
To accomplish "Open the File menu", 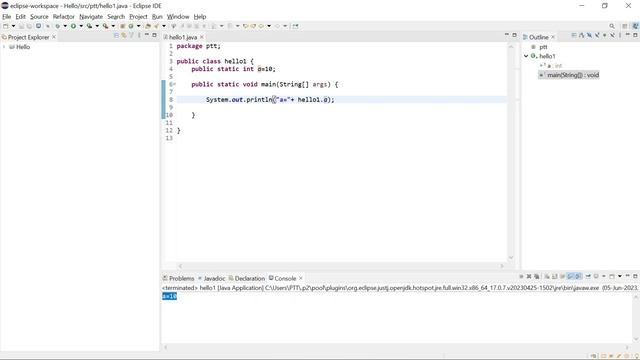I will (7, 17).
